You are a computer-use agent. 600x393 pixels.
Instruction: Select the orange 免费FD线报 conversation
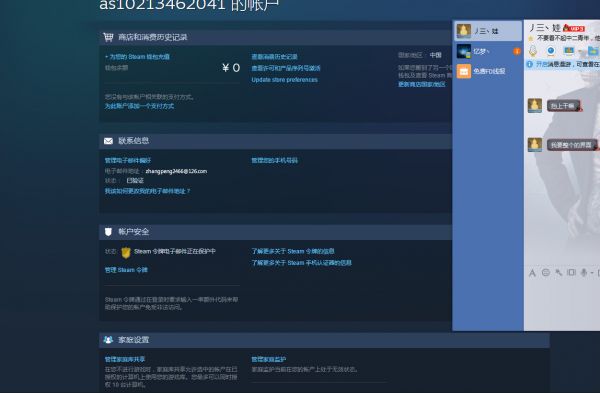(488, 71)
